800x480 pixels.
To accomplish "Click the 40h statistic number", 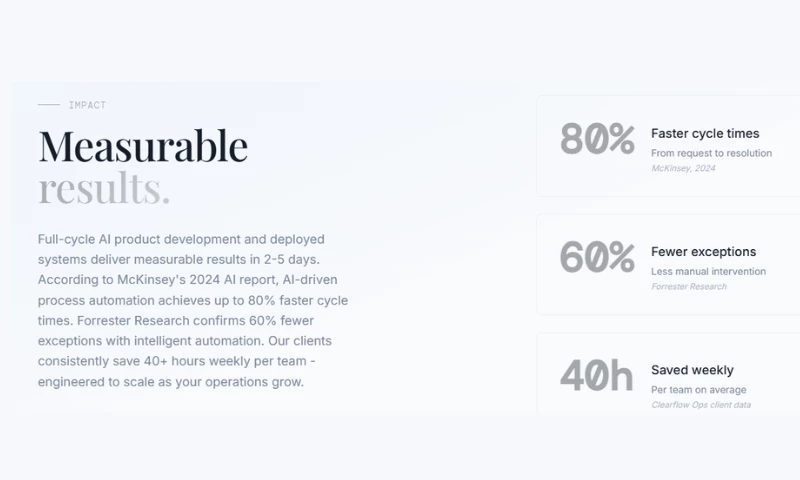I will pyautogui.click(x=596, y=376).
